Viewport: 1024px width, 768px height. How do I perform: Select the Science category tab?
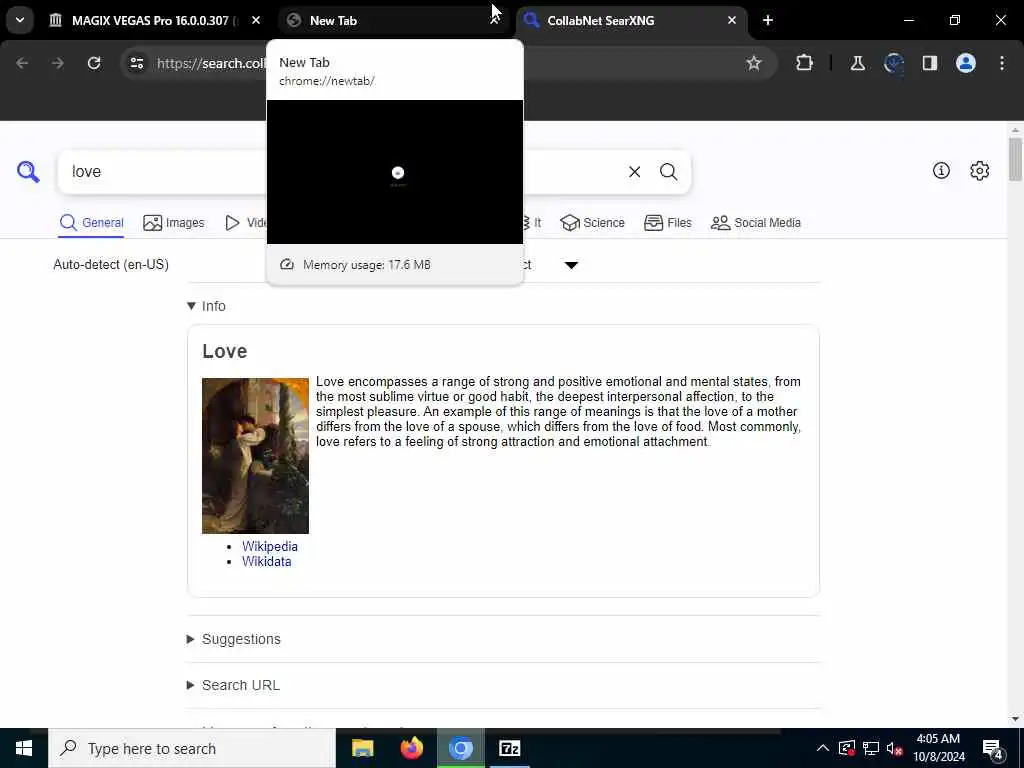coord(592,223)
